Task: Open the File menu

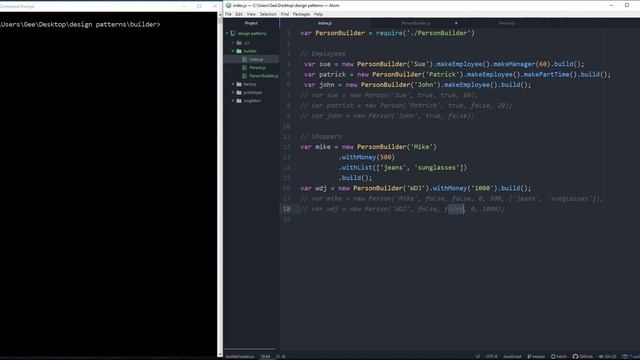Action: [x=228, y=14]
